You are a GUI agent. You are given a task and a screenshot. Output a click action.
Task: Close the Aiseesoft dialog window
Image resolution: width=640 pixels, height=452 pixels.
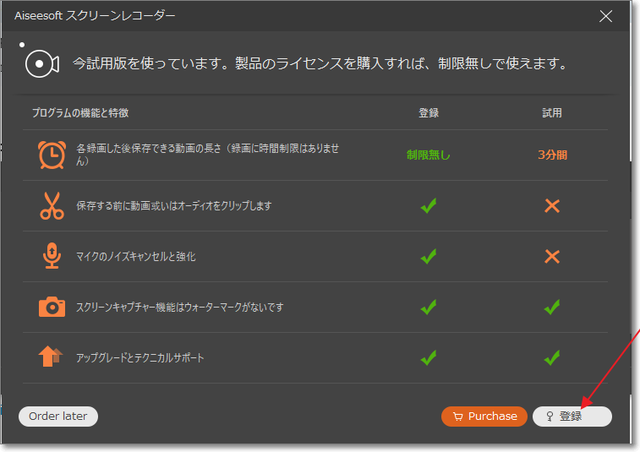point(605,16)
